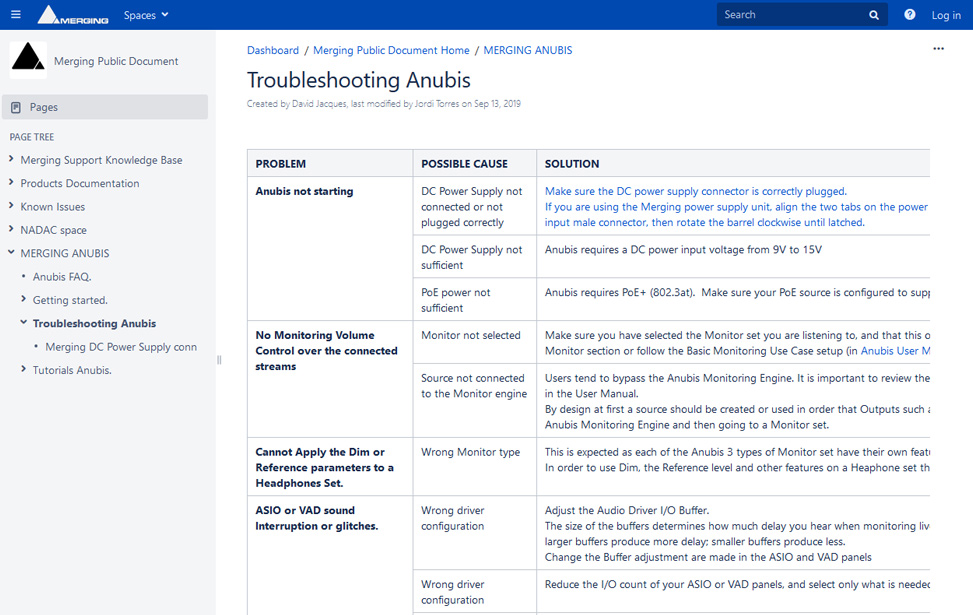Click the POSSIBLE CAUSE column header
The height and width of the screenshot is (615, 973).
[x=475, y=163]
